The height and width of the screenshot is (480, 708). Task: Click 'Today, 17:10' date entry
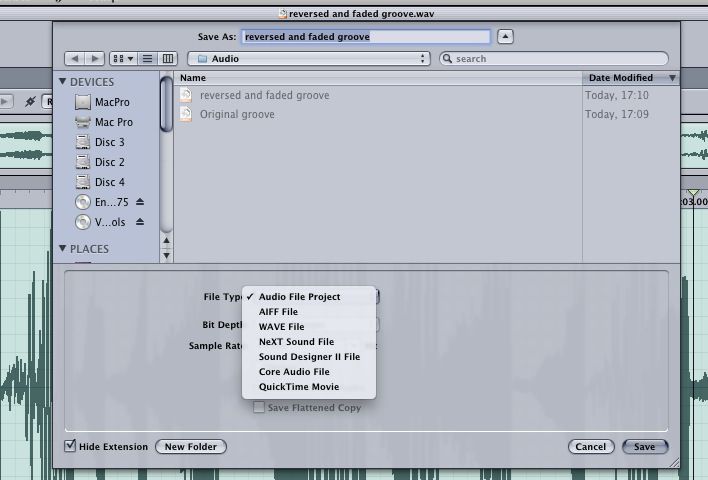(617, 95)
